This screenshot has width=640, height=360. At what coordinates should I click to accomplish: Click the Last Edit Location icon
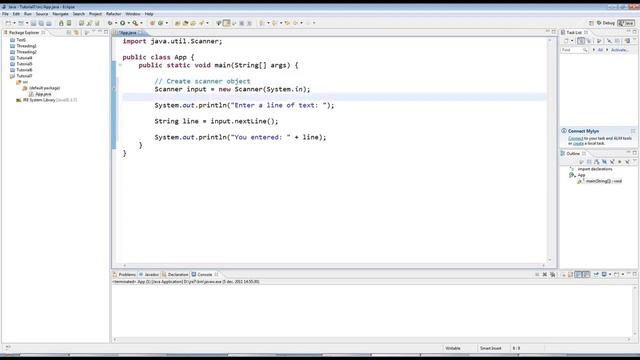coord(287,23)
